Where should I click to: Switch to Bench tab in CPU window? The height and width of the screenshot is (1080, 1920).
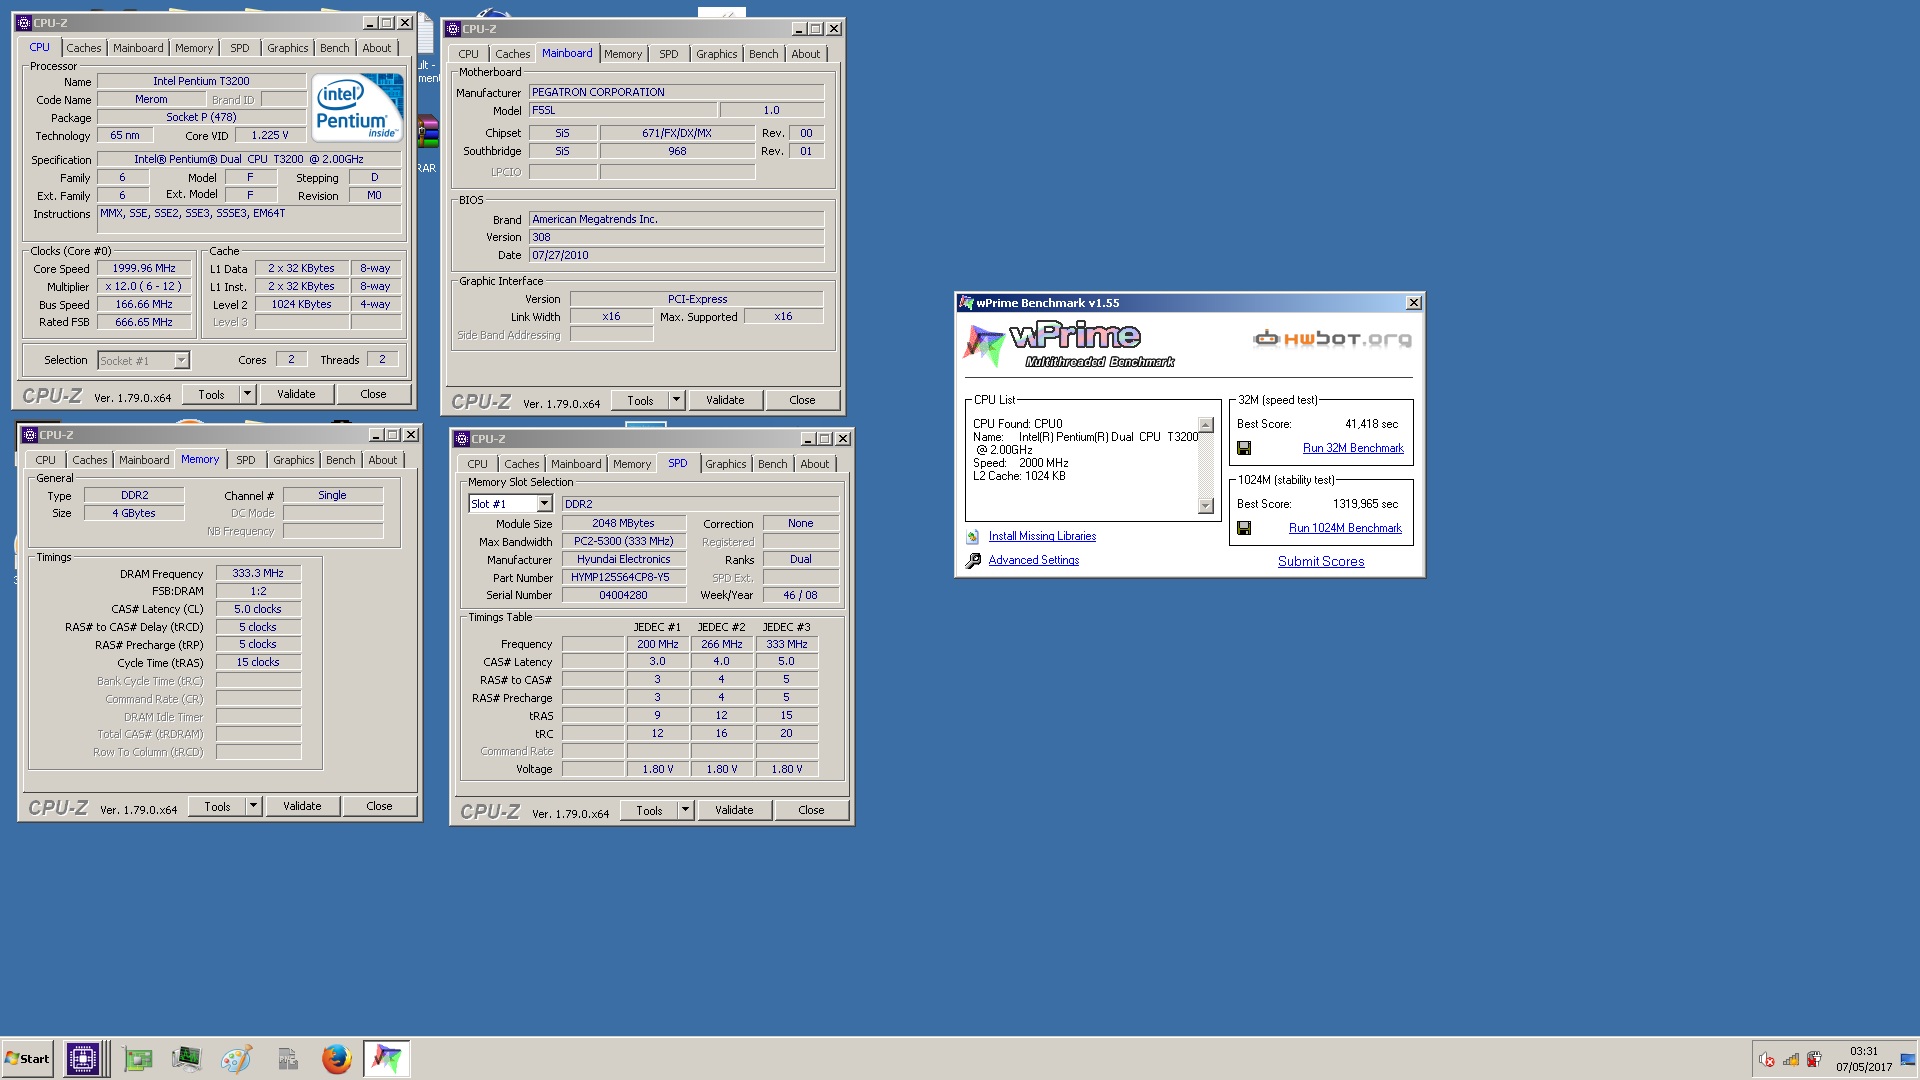coord(335,48)
